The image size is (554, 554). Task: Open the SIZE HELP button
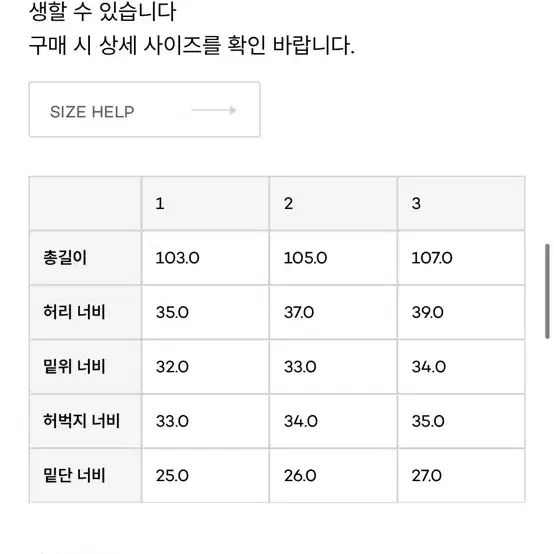point(145,110)
